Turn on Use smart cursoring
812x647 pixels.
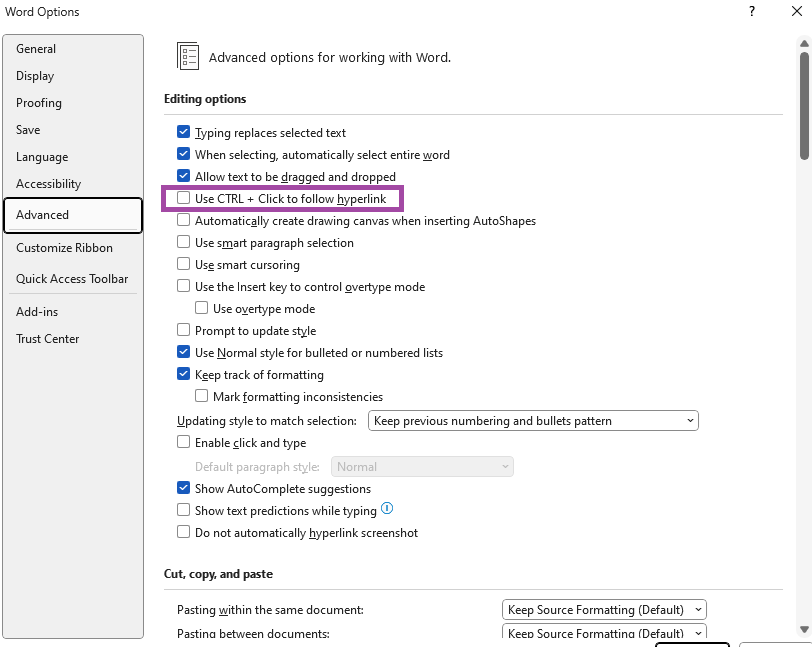pos(183,264)
